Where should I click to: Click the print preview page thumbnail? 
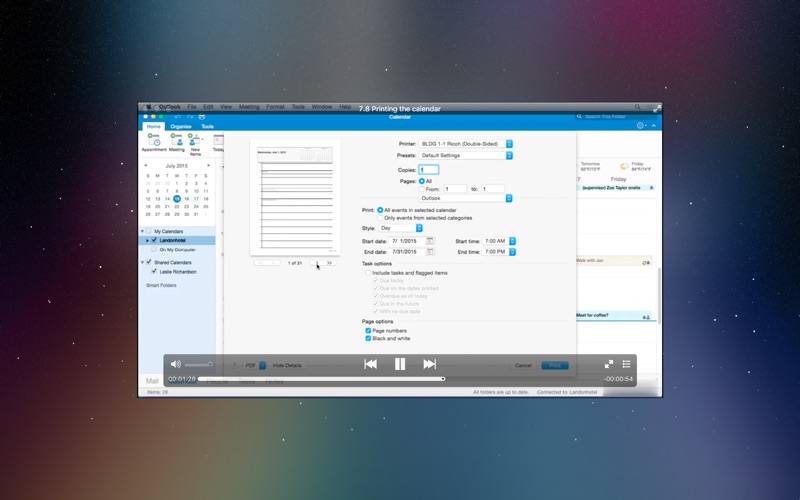[295, 197]
